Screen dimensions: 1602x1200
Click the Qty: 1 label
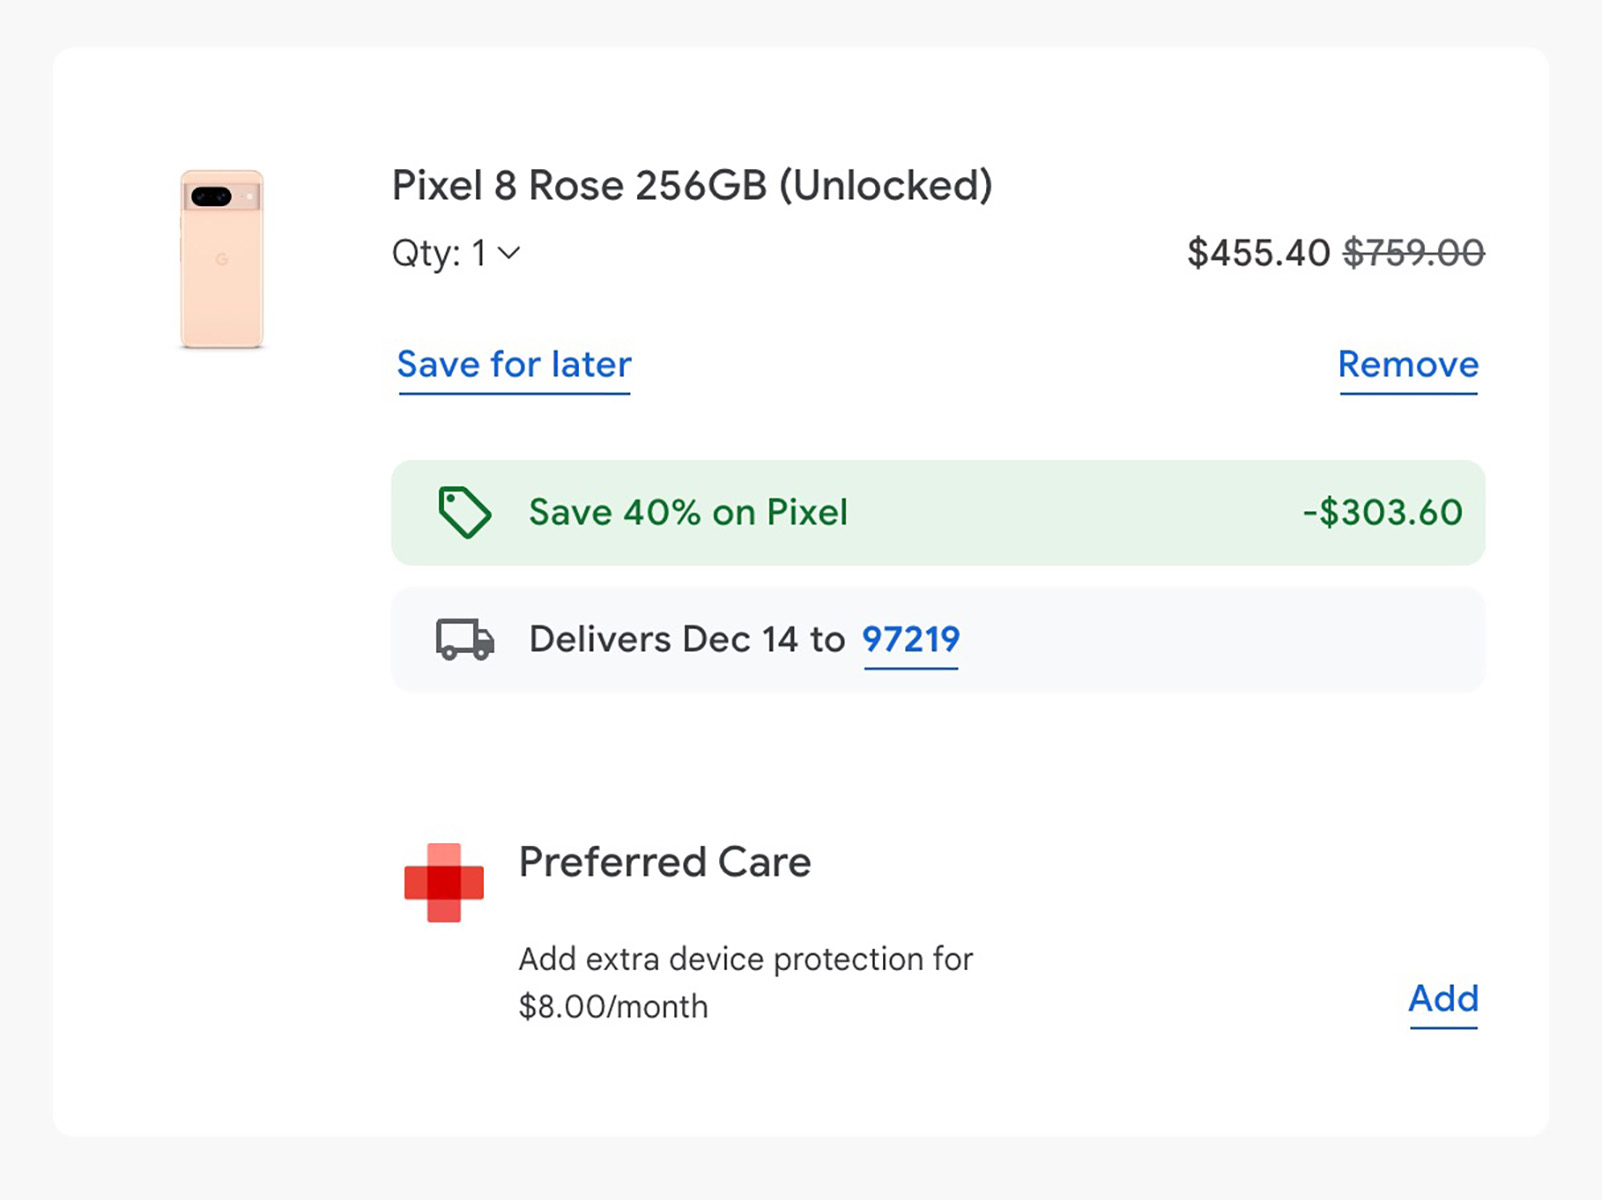point(438,253)
